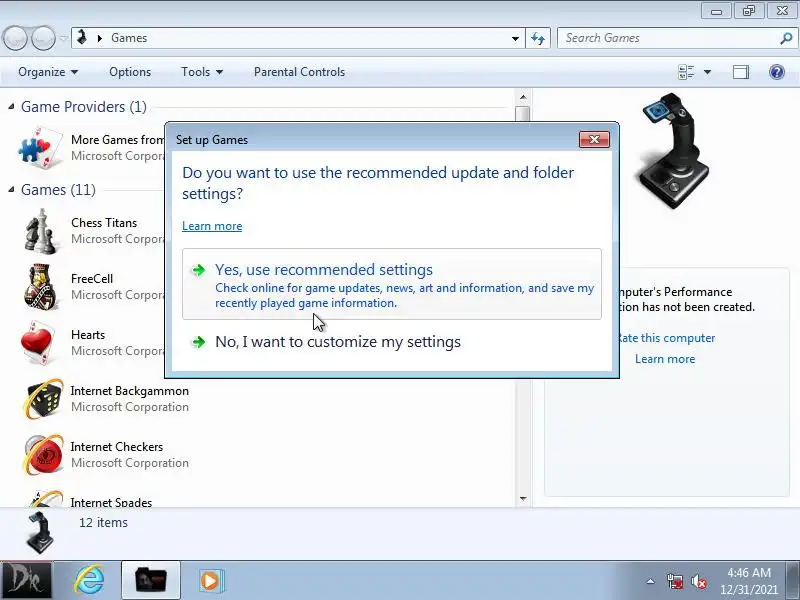Click the Chess Titans title text

[x=104, y=223]
